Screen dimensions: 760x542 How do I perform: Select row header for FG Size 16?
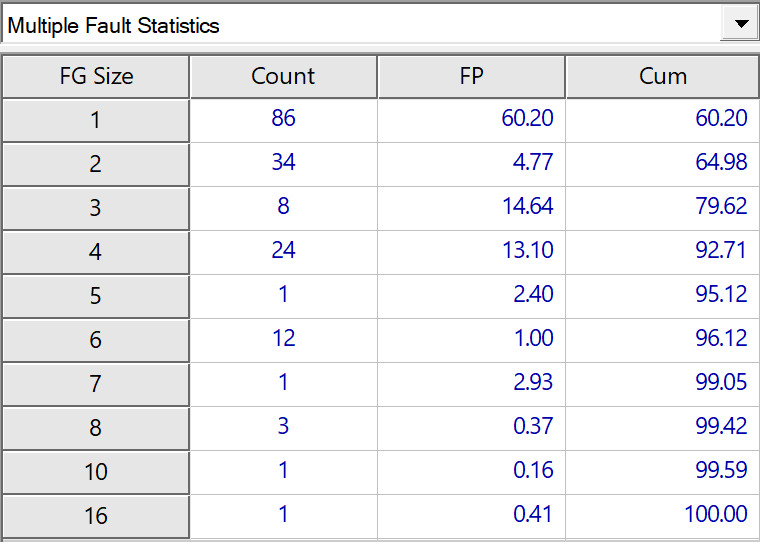(96, 516)
